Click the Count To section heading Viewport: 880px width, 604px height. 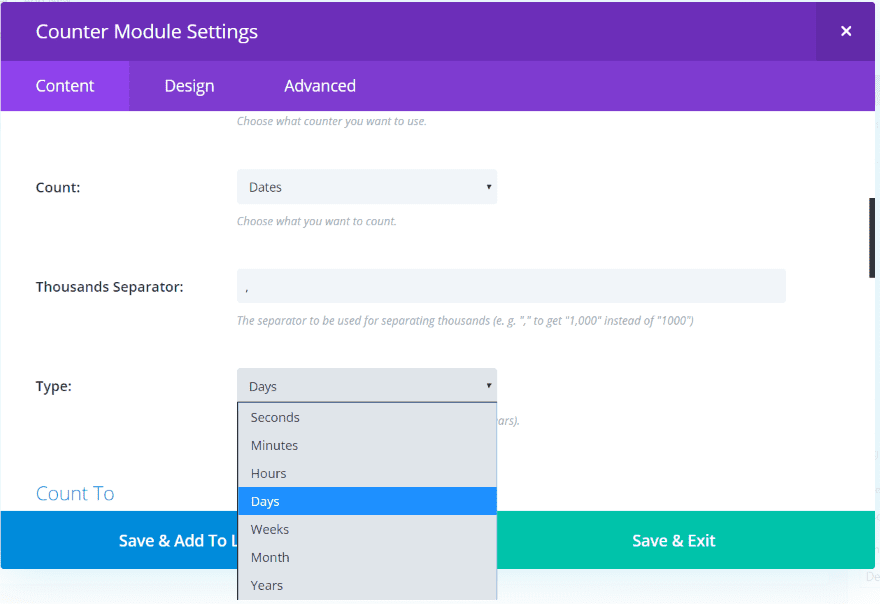pos(75,493)
